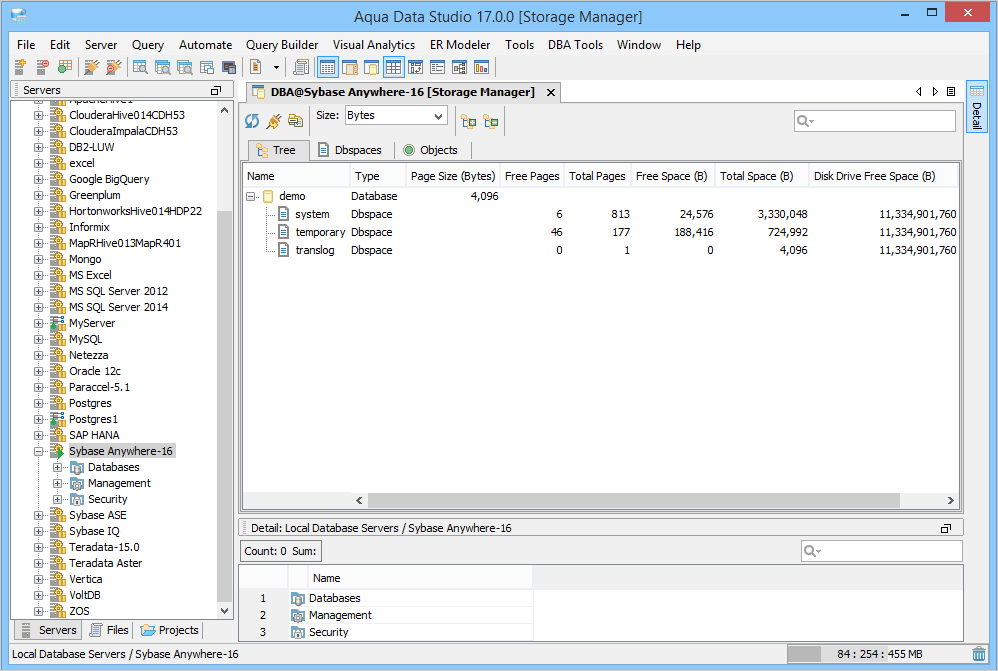Select the Google BigQuery server
This screenshot has height=671, width=998.
tap(109, 180)
